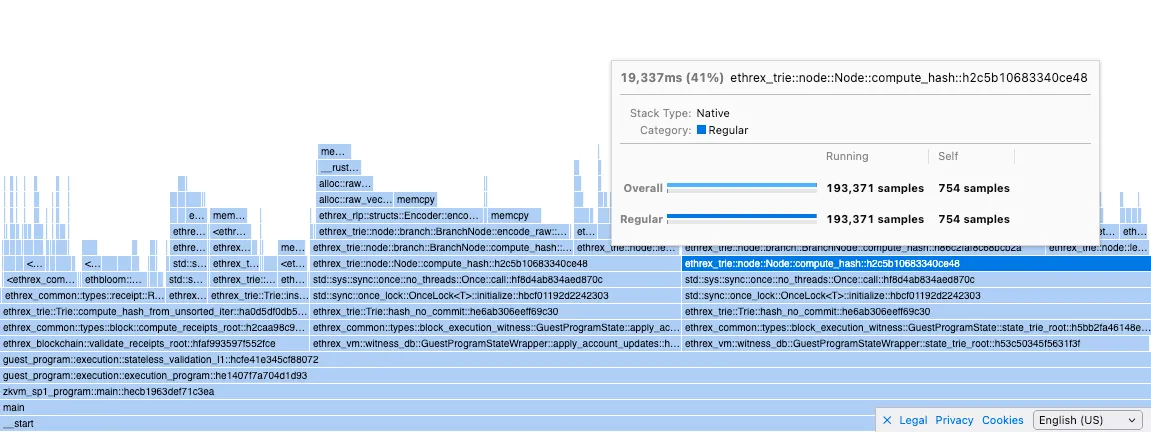Open the Legal link
Viewport: 1151px width, 432px height.
tap(913, 421)
